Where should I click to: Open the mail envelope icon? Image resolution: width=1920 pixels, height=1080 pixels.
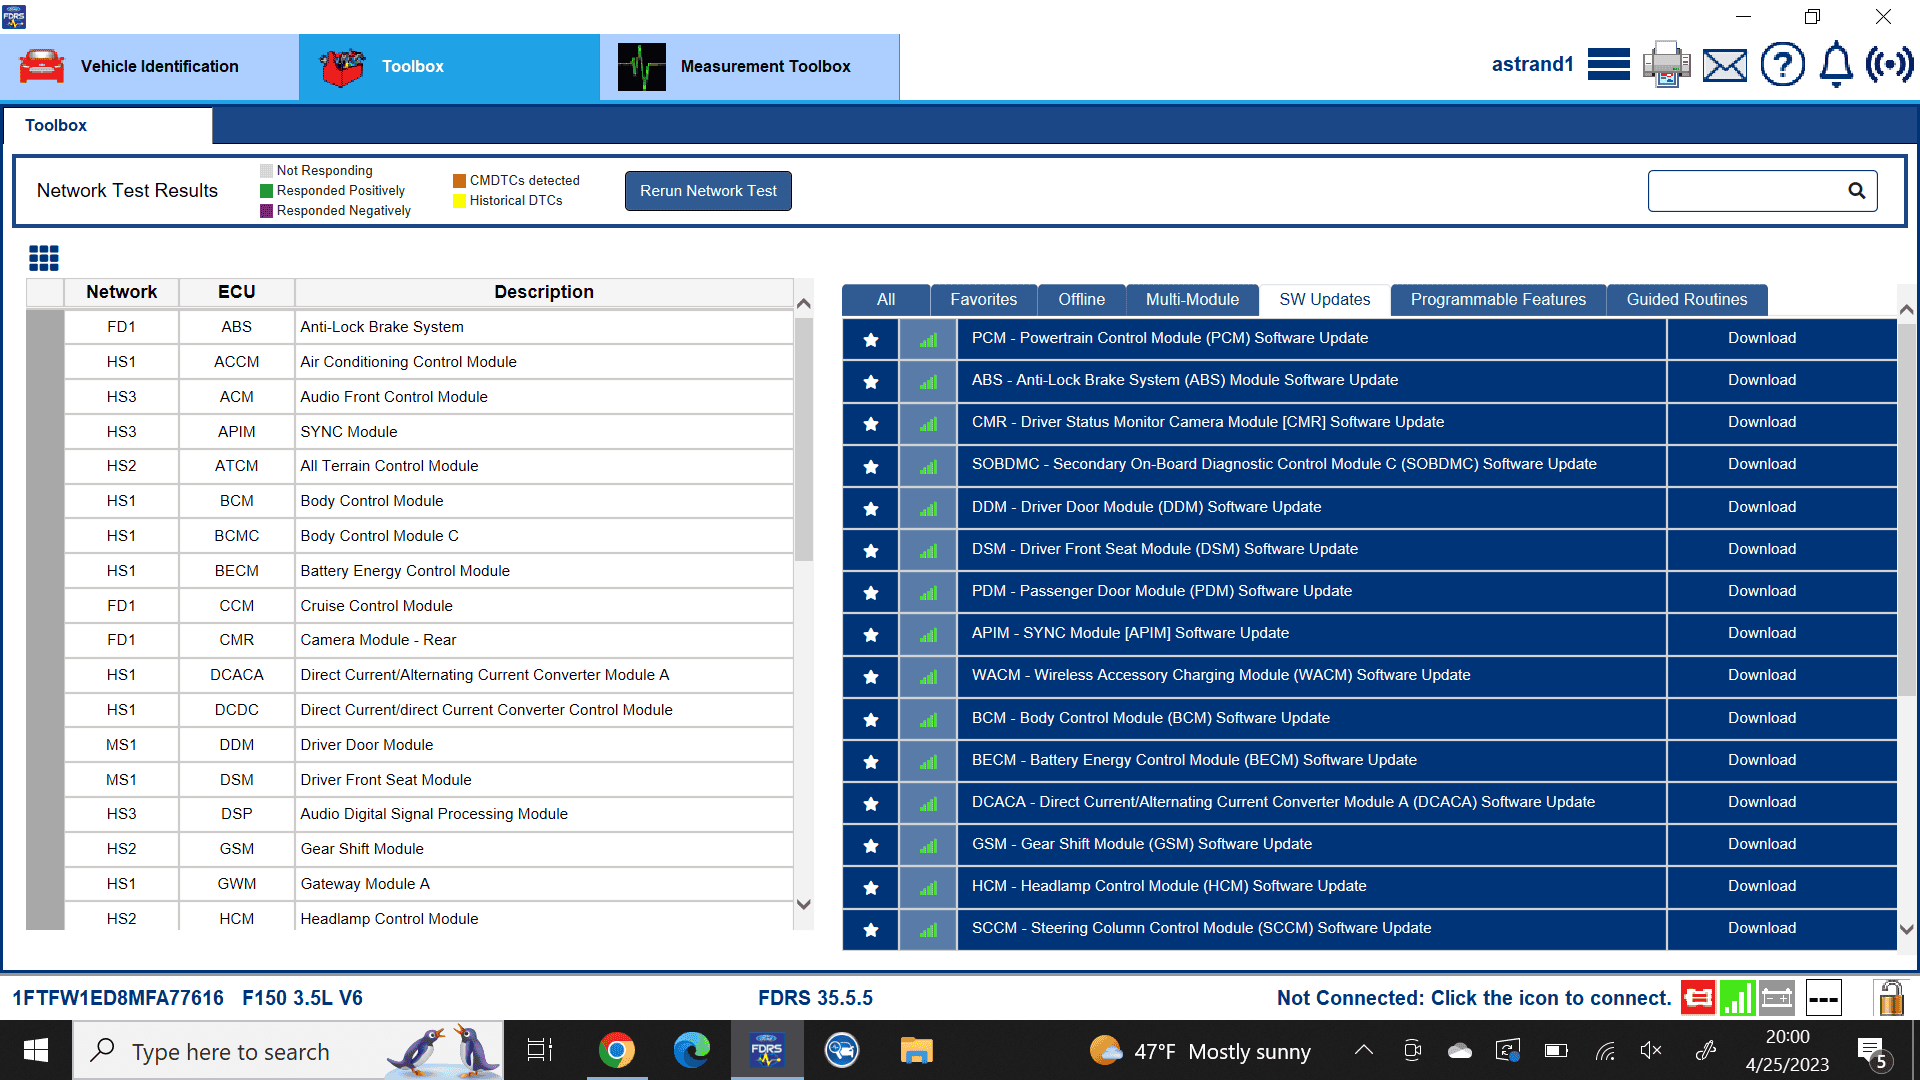point(1725,65)
